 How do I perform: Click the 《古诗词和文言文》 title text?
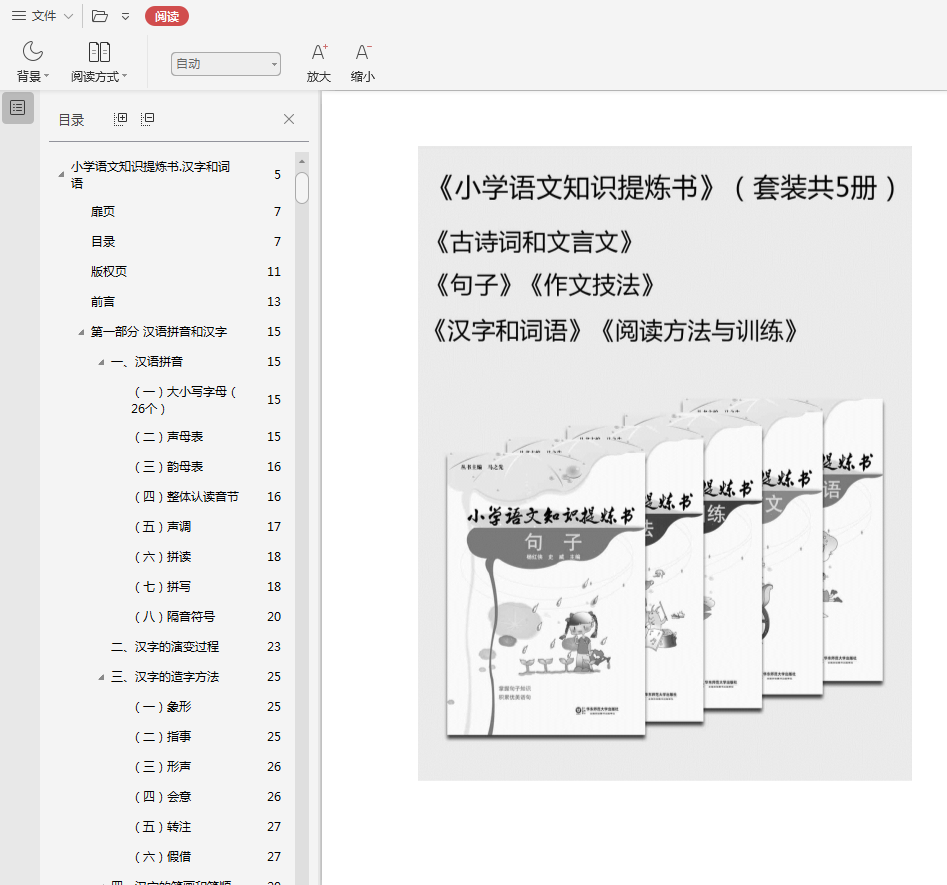[x=534, y=242]
